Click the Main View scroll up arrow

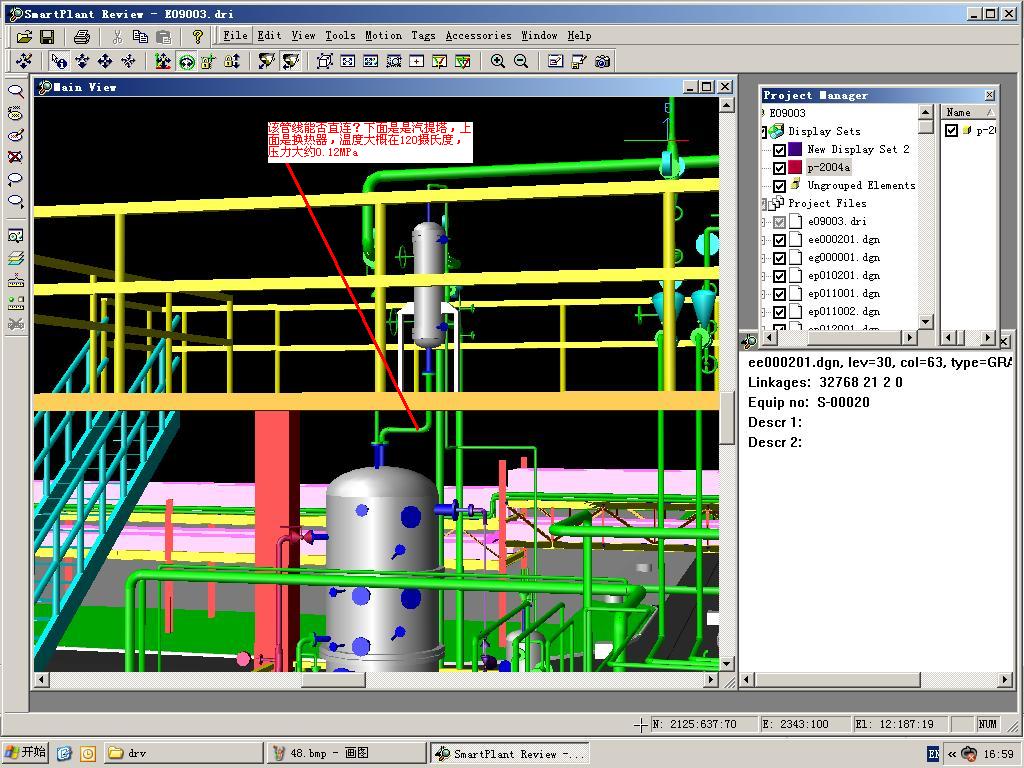tap(727, 104)
